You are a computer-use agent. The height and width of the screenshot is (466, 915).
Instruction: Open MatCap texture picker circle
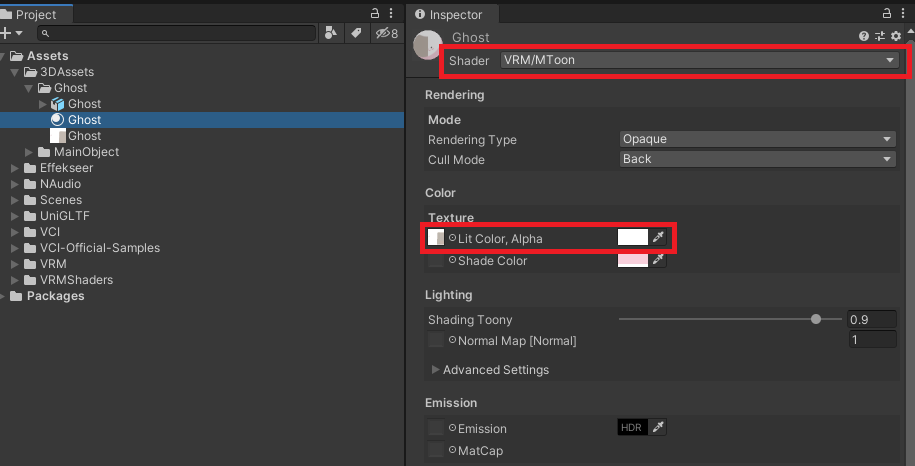tap(452, 450)
